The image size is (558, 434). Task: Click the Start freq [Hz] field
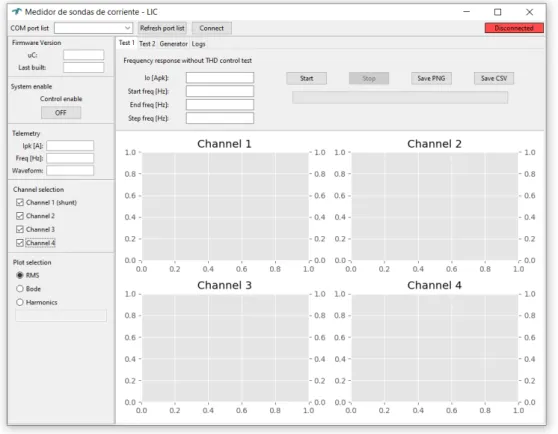(220, 91)
